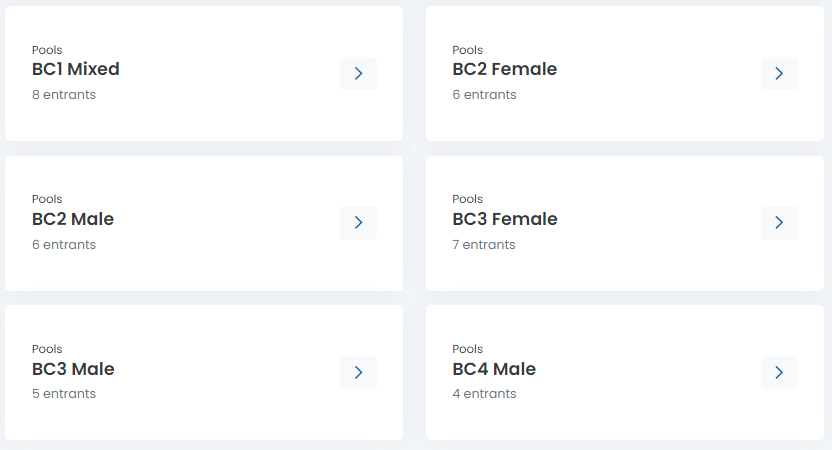Click the "6 entrants" text under BC2 Female
832x450 pixels.
484,95
